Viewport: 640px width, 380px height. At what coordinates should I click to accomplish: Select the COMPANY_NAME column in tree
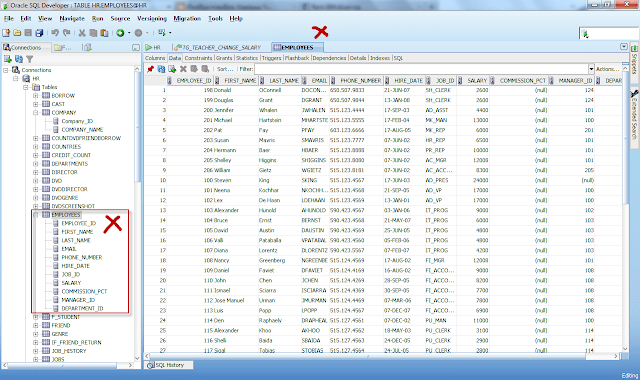(x=82, y=129)
